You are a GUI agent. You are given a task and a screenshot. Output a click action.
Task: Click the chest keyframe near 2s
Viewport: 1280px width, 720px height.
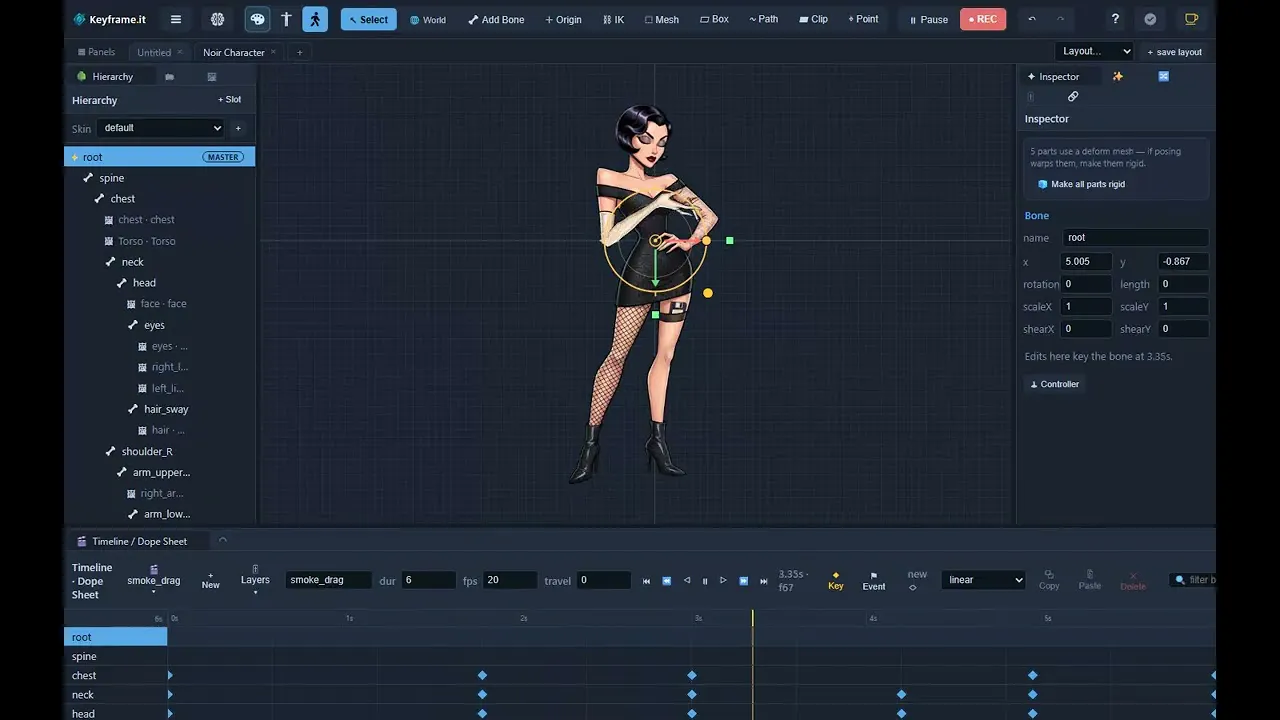click(x=482, y=676)
